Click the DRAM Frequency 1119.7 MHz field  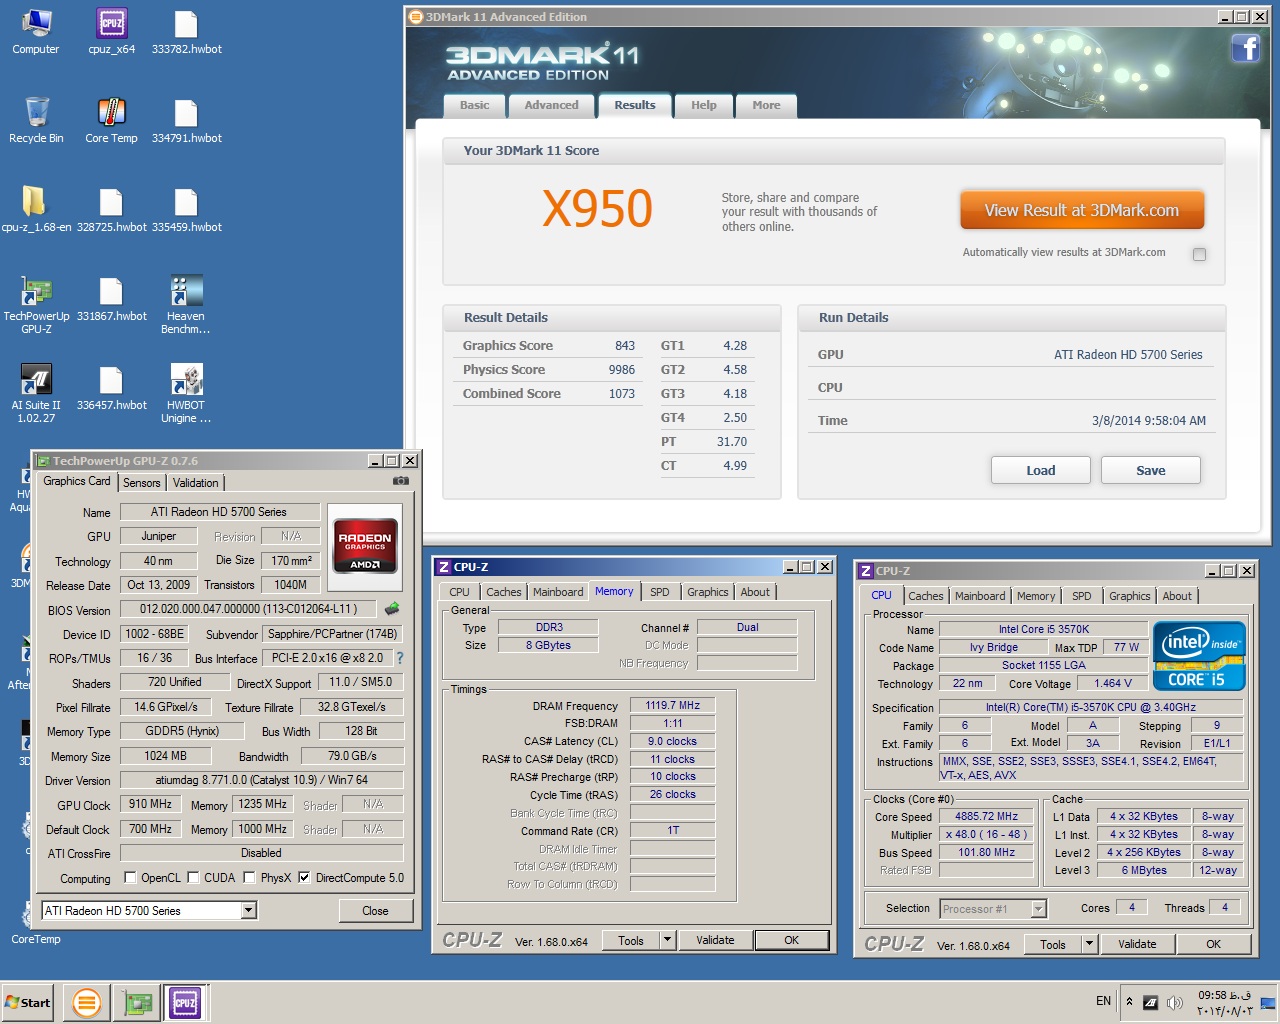pos(672,705)
